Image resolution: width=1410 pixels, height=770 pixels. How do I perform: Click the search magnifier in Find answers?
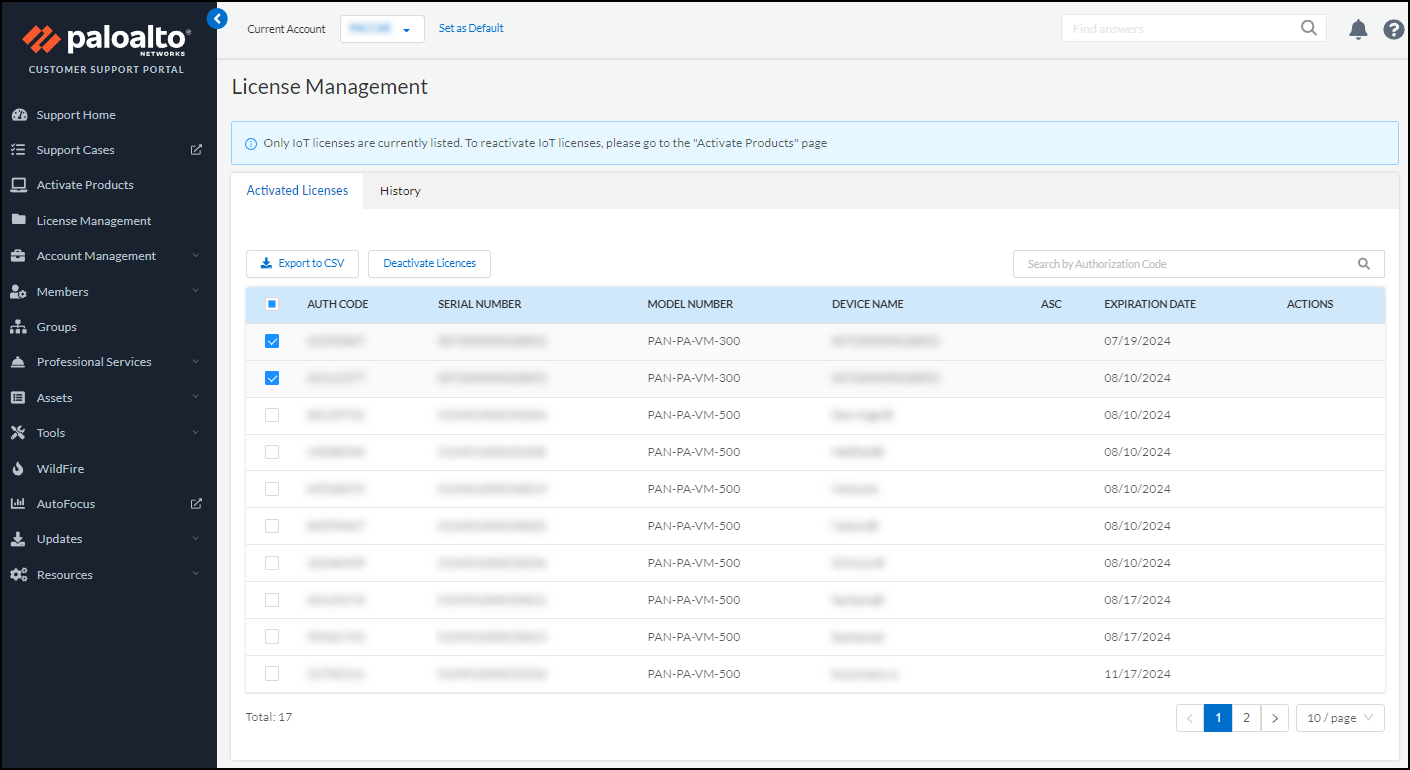(1308, 28)
